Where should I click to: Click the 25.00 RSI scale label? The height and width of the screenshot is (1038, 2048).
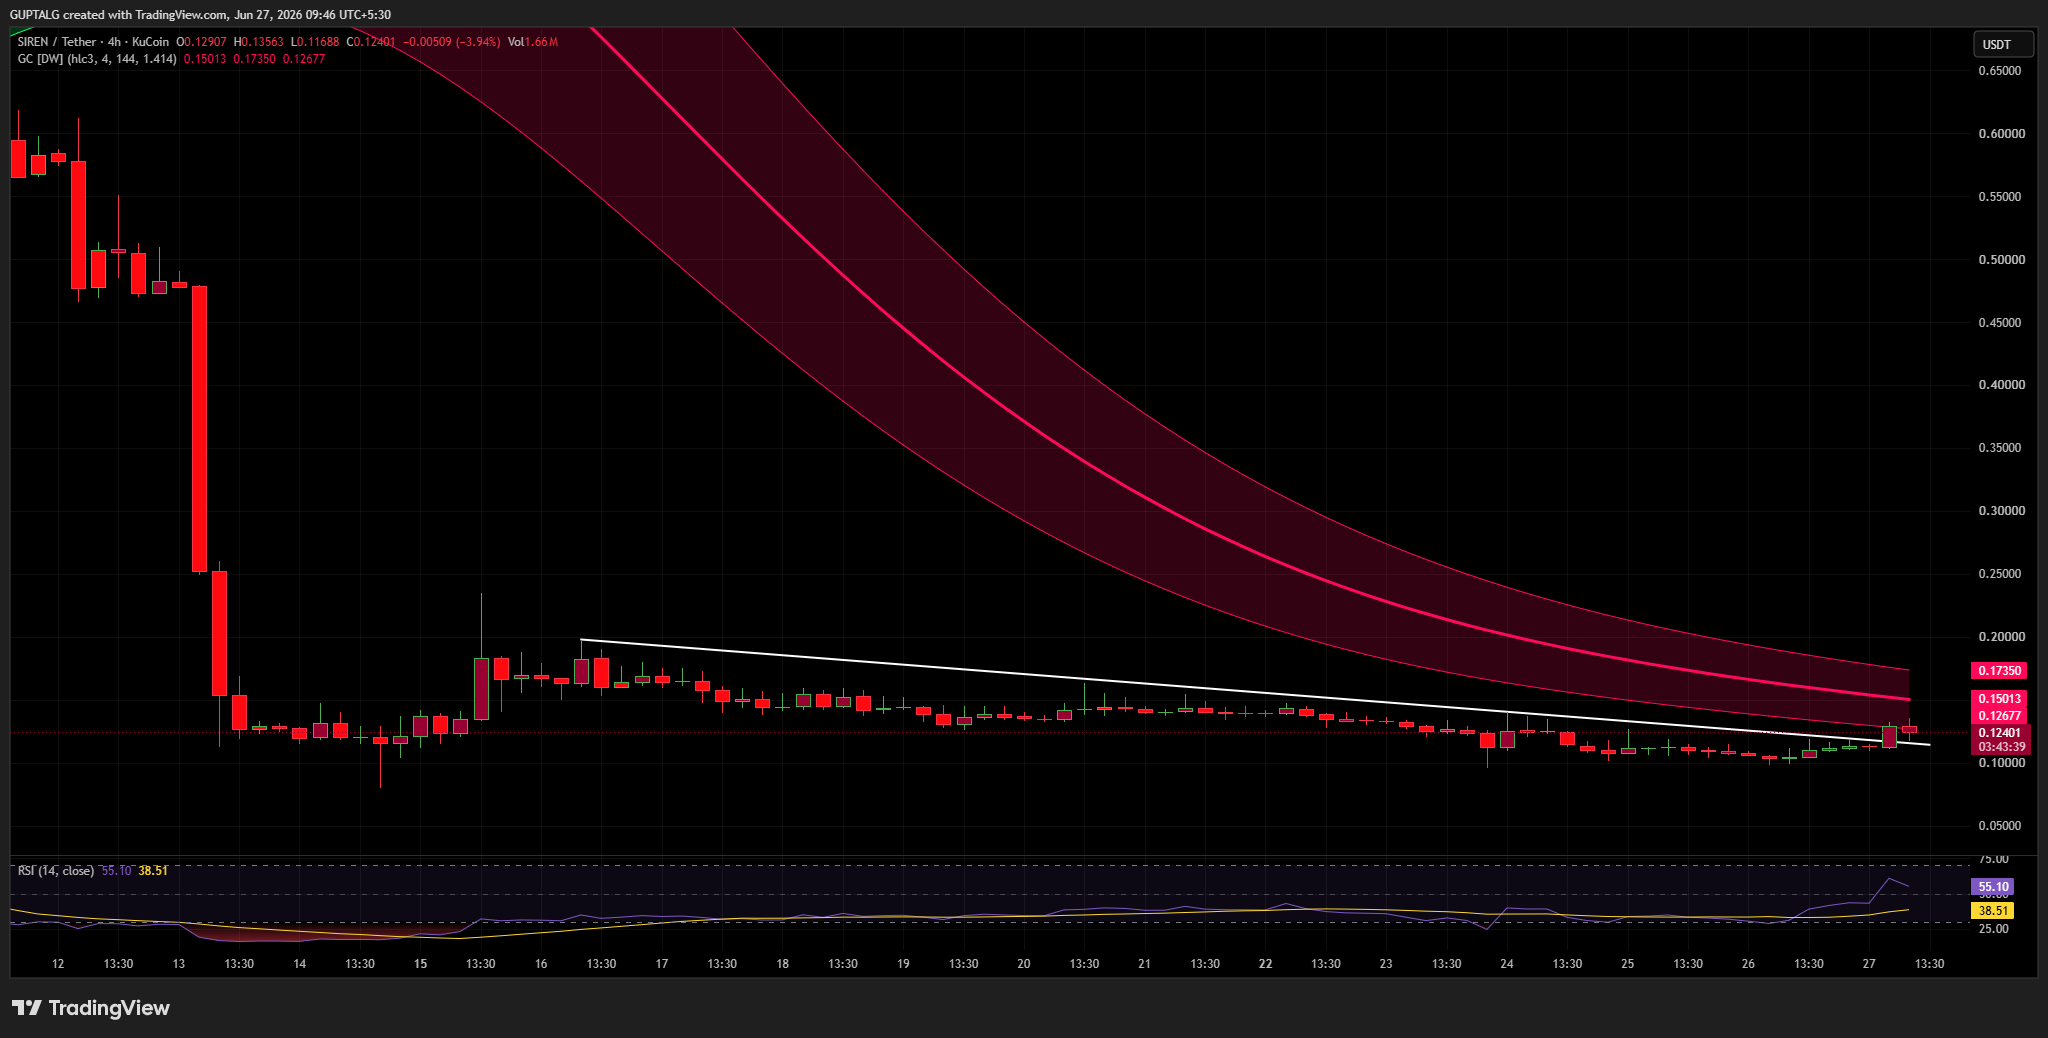1994,929
